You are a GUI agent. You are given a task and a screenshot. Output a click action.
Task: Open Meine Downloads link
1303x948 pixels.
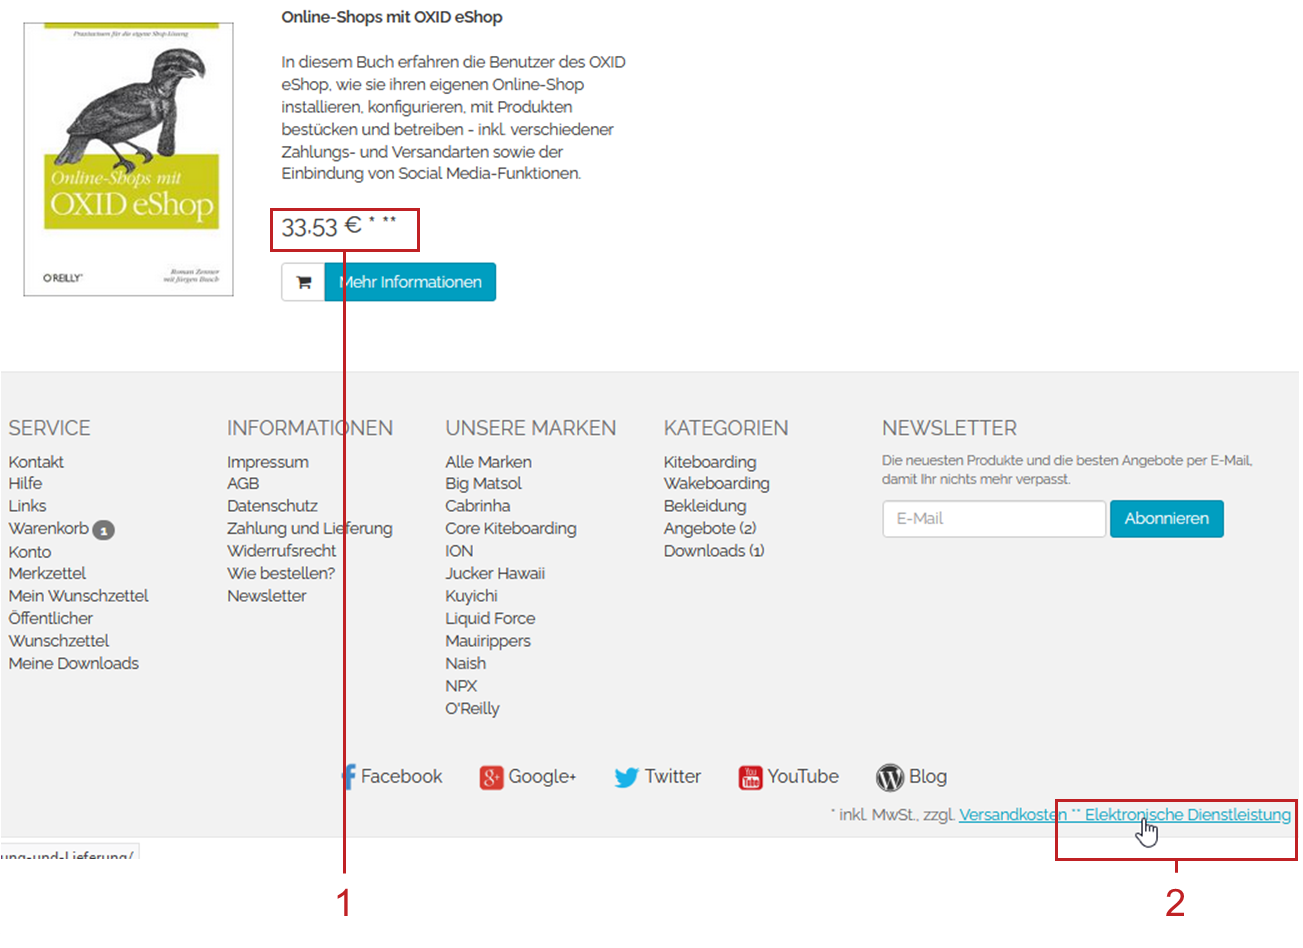pos(74,664)
